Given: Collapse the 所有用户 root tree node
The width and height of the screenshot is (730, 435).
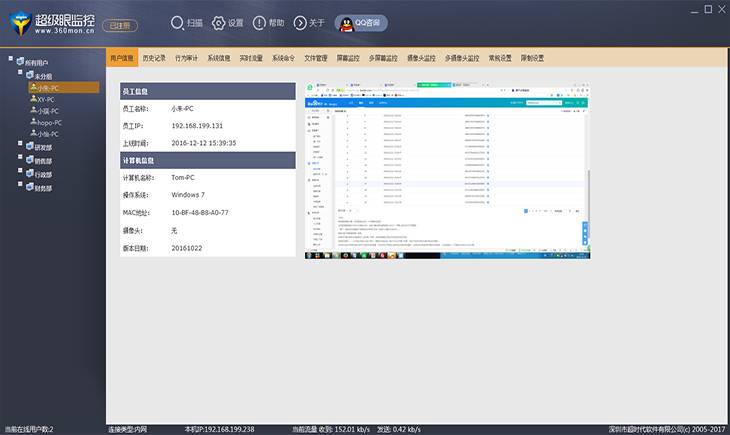Looking at the screenshot, I should coord(10,58).
